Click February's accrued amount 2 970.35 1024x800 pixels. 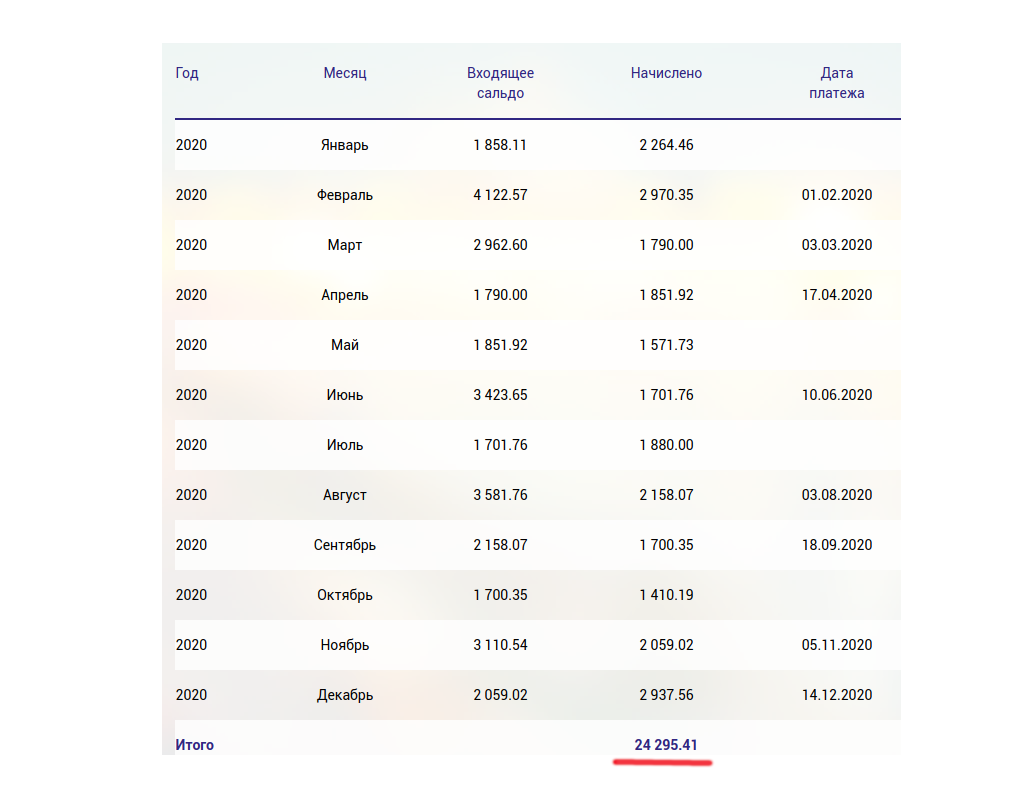[666, 195]
